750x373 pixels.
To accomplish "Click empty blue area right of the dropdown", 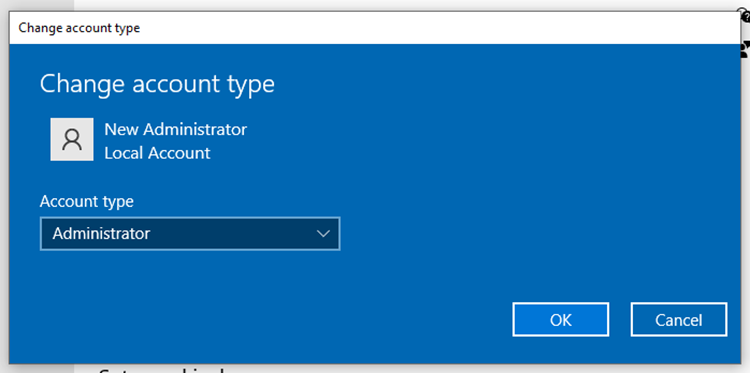I will point(526,234).
